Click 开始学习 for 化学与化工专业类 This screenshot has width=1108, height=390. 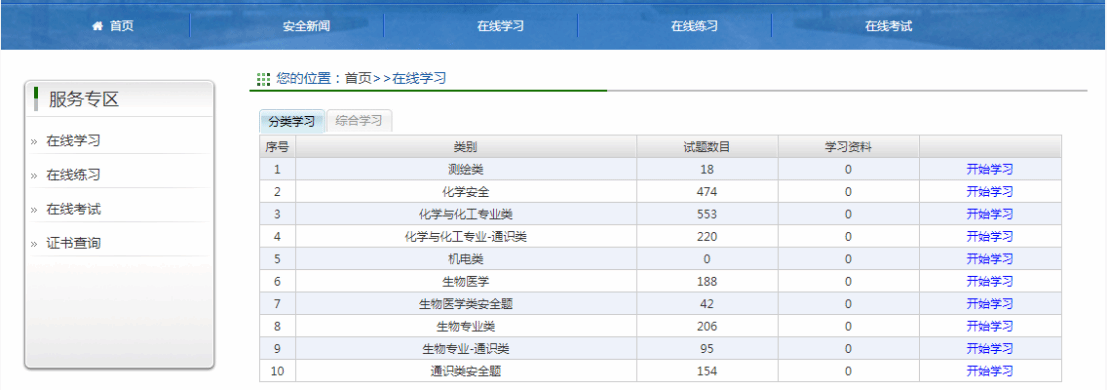(x=990, y=214)
